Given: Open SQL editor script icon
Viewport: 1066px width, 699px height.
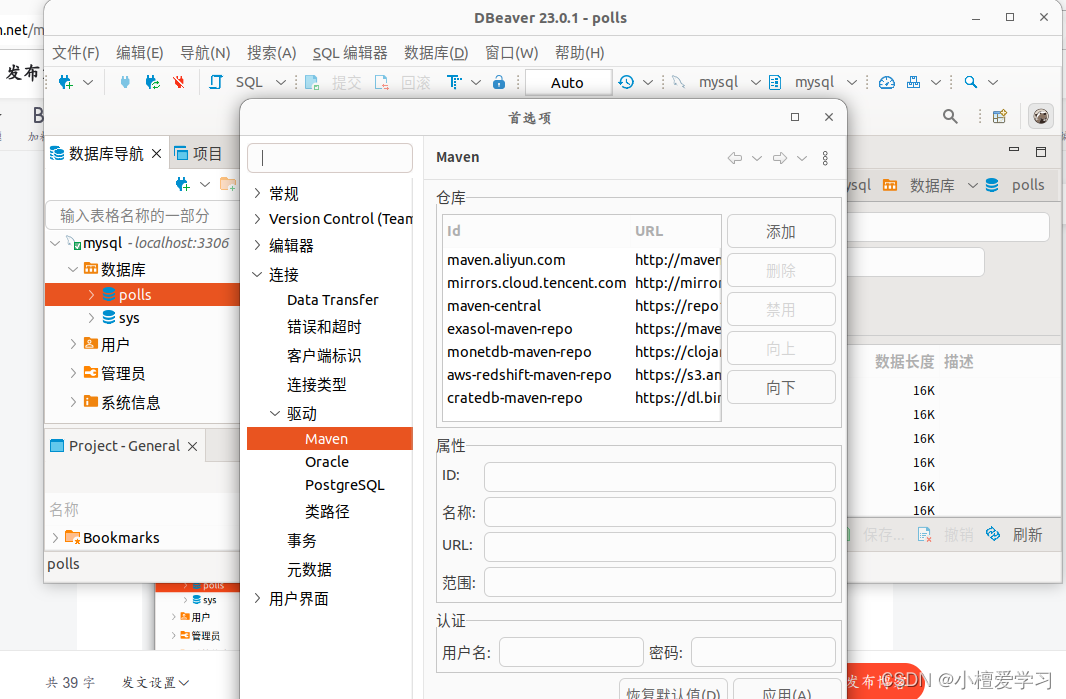Looking at the screenshot, I should pos(216,82).
